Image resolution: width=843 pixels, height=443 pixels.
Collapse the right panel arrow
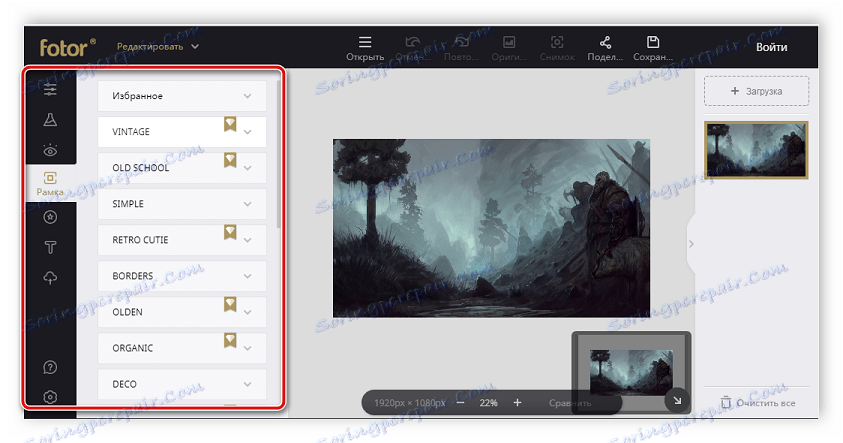691,244
